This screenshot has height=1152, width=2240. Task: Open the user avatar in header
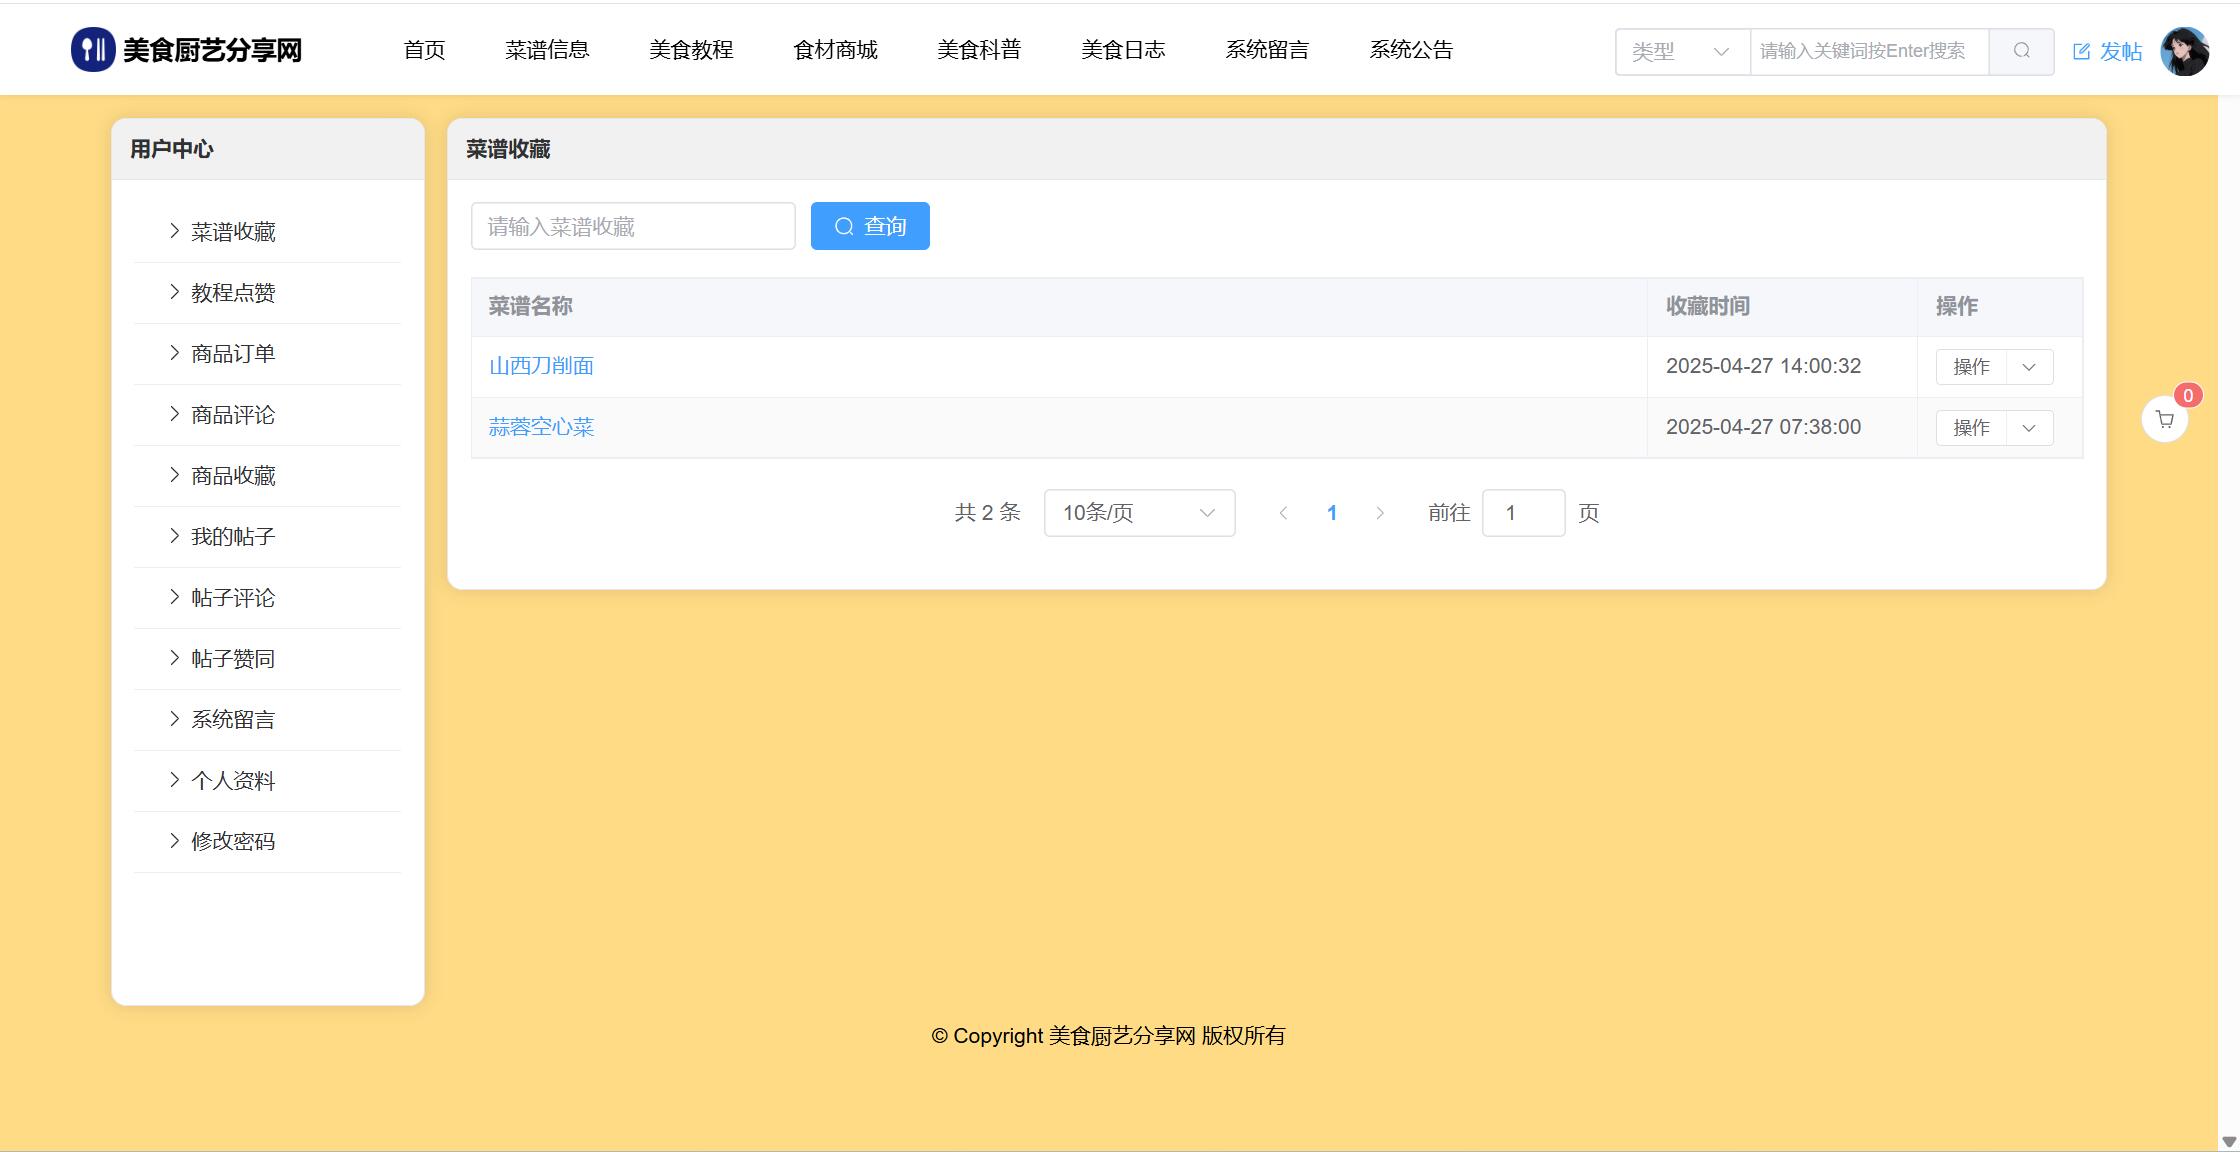[2184, 51]
